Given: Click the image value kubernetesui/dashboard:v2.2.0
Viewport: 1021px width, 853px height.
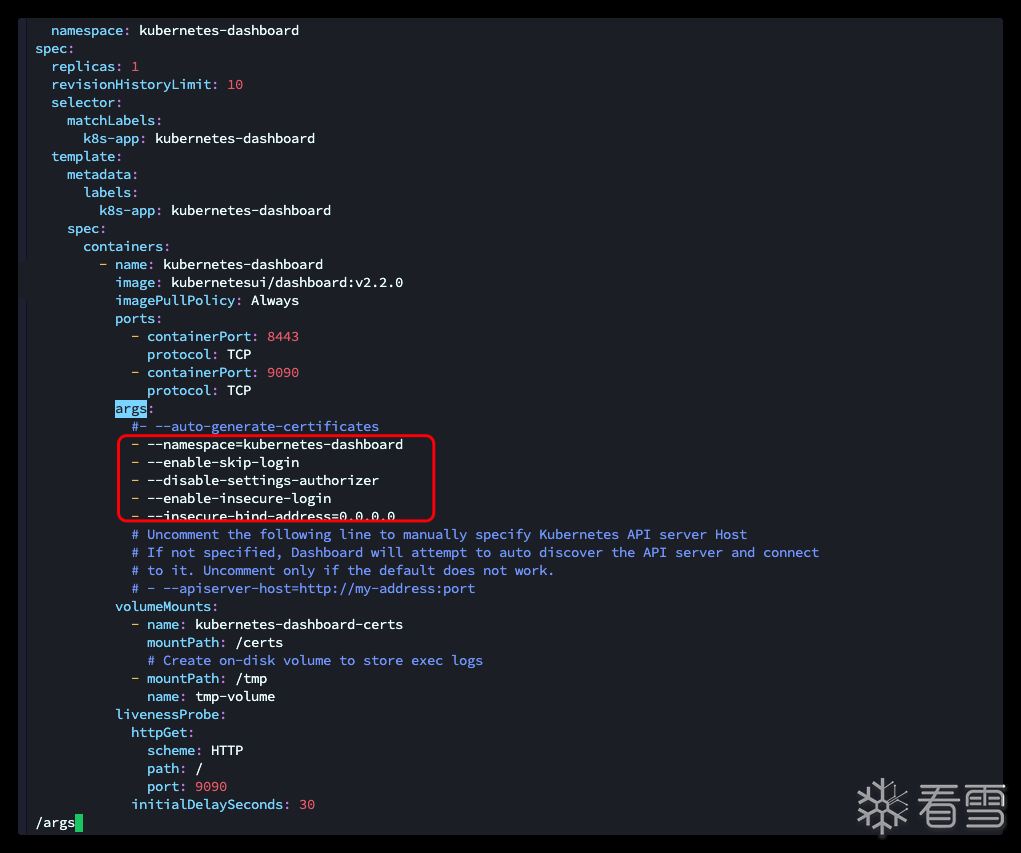Looking at the screenshot, I should click(x=287, y=282).
